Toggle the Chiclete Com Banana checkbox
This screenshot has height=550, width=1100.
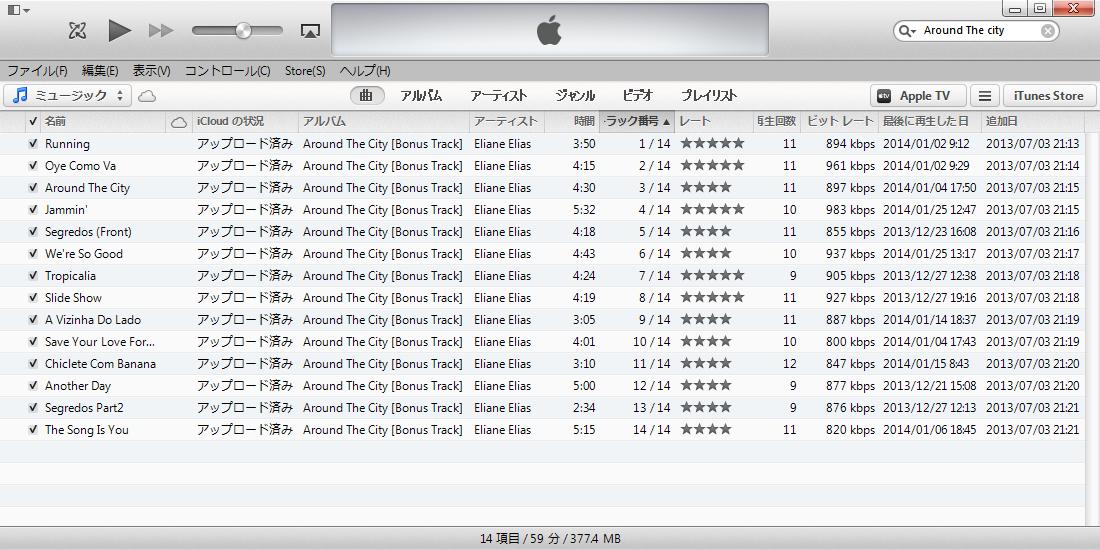pyautogui.click(x=33, y=363)
